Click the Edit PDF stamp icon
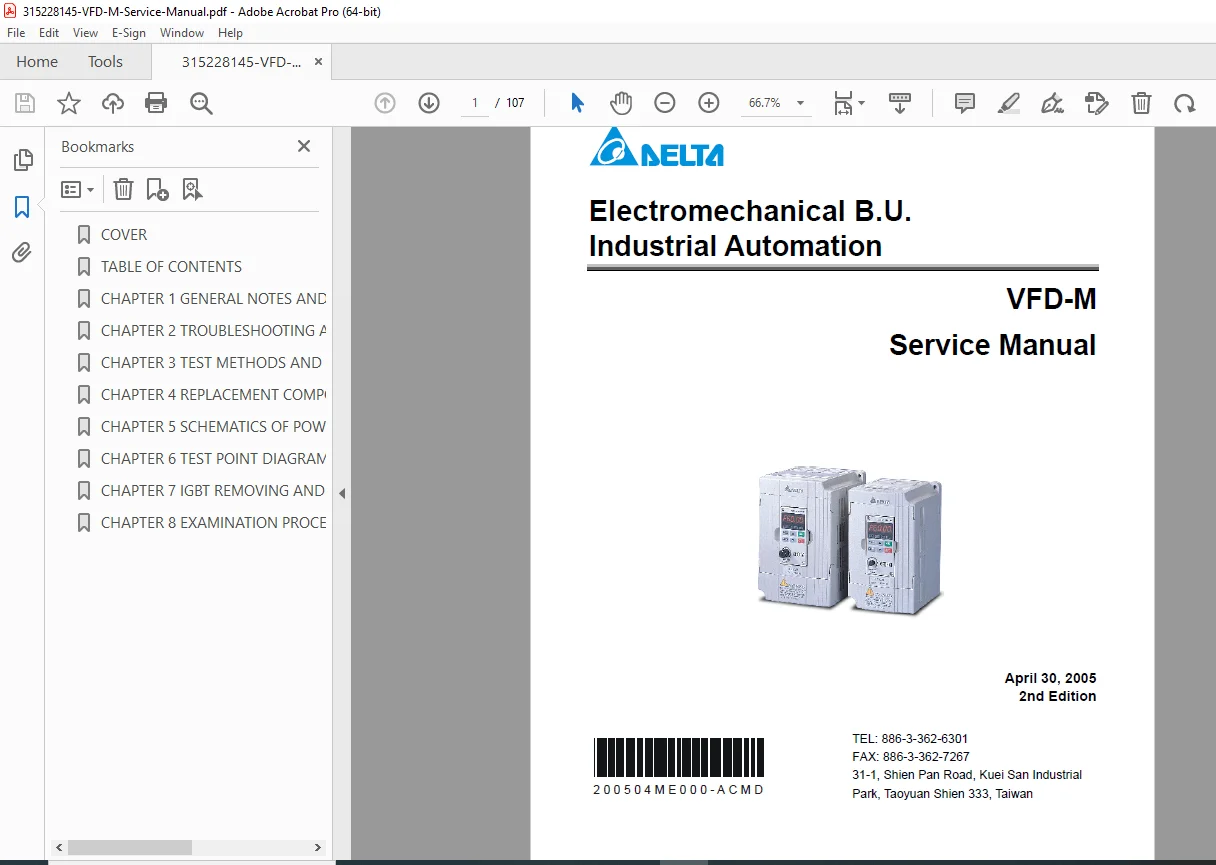 [1097, 103]
